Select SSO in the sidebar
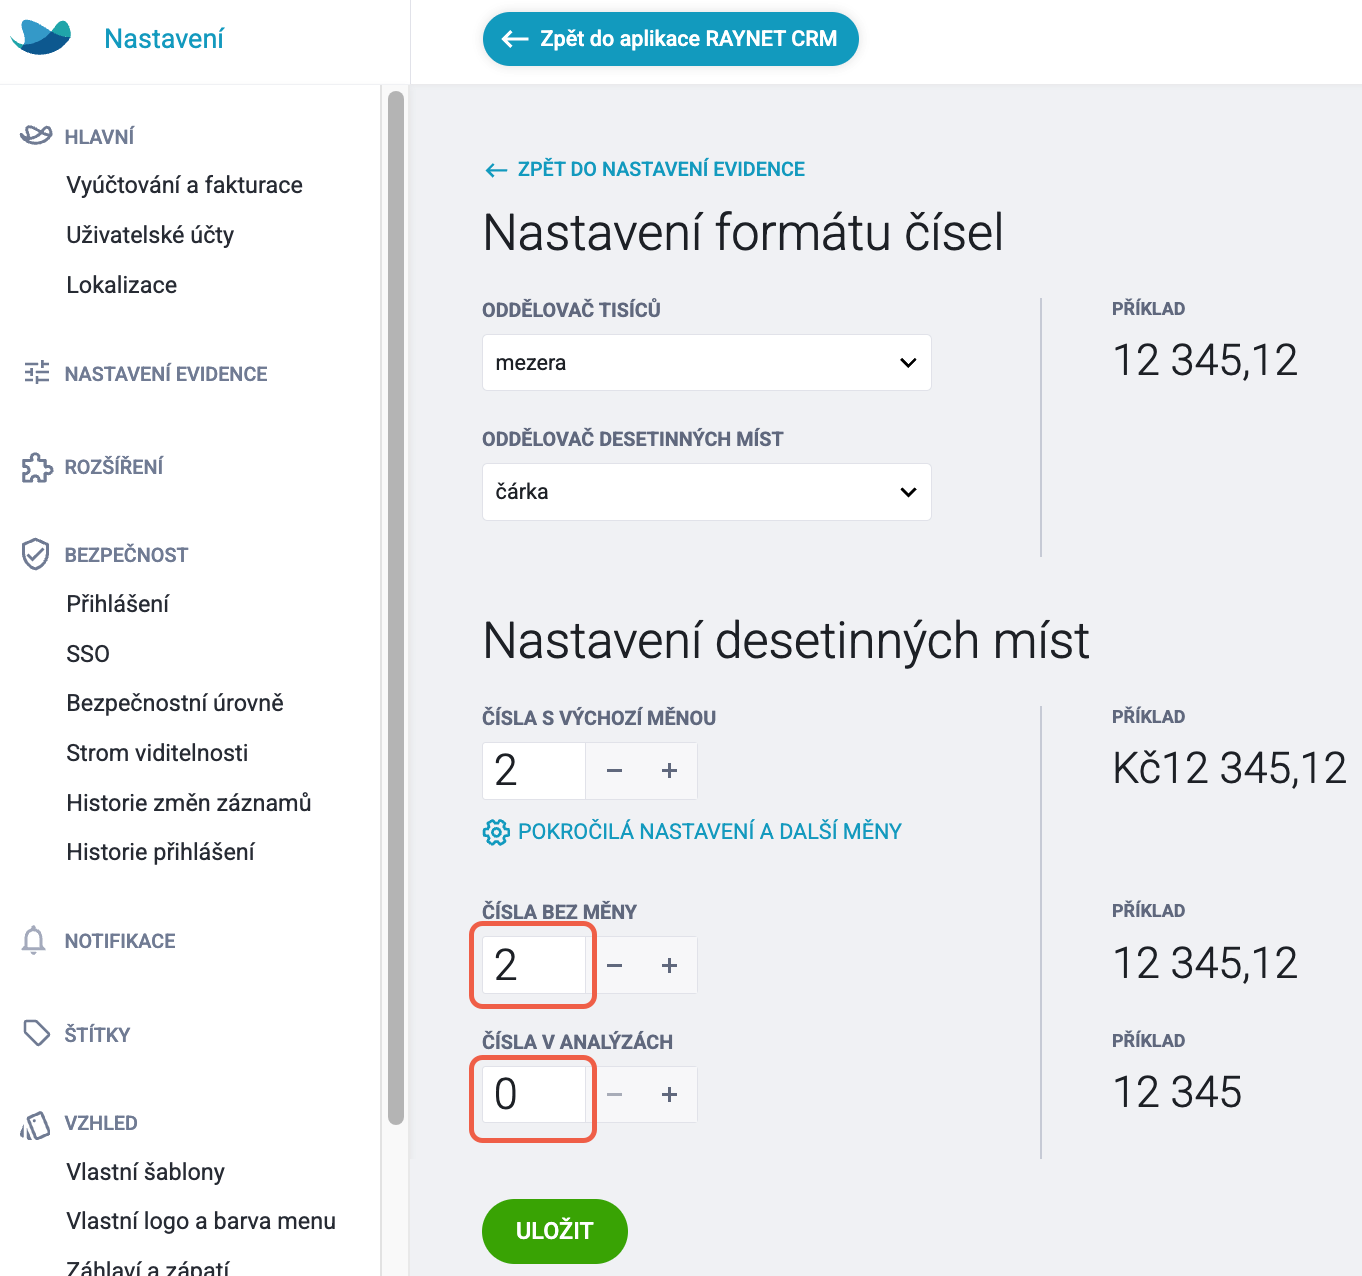The width and height of the screenshot is (1362, 1276). pyautogui.click(x=88, y=654)
